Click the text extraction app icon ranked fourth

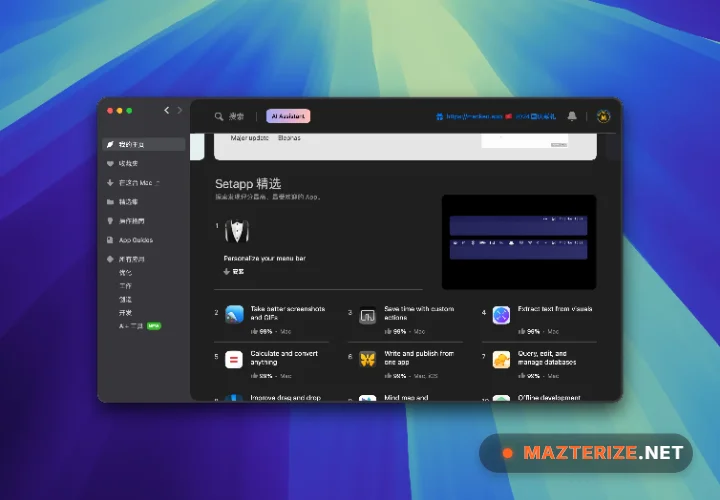[501, 315]
